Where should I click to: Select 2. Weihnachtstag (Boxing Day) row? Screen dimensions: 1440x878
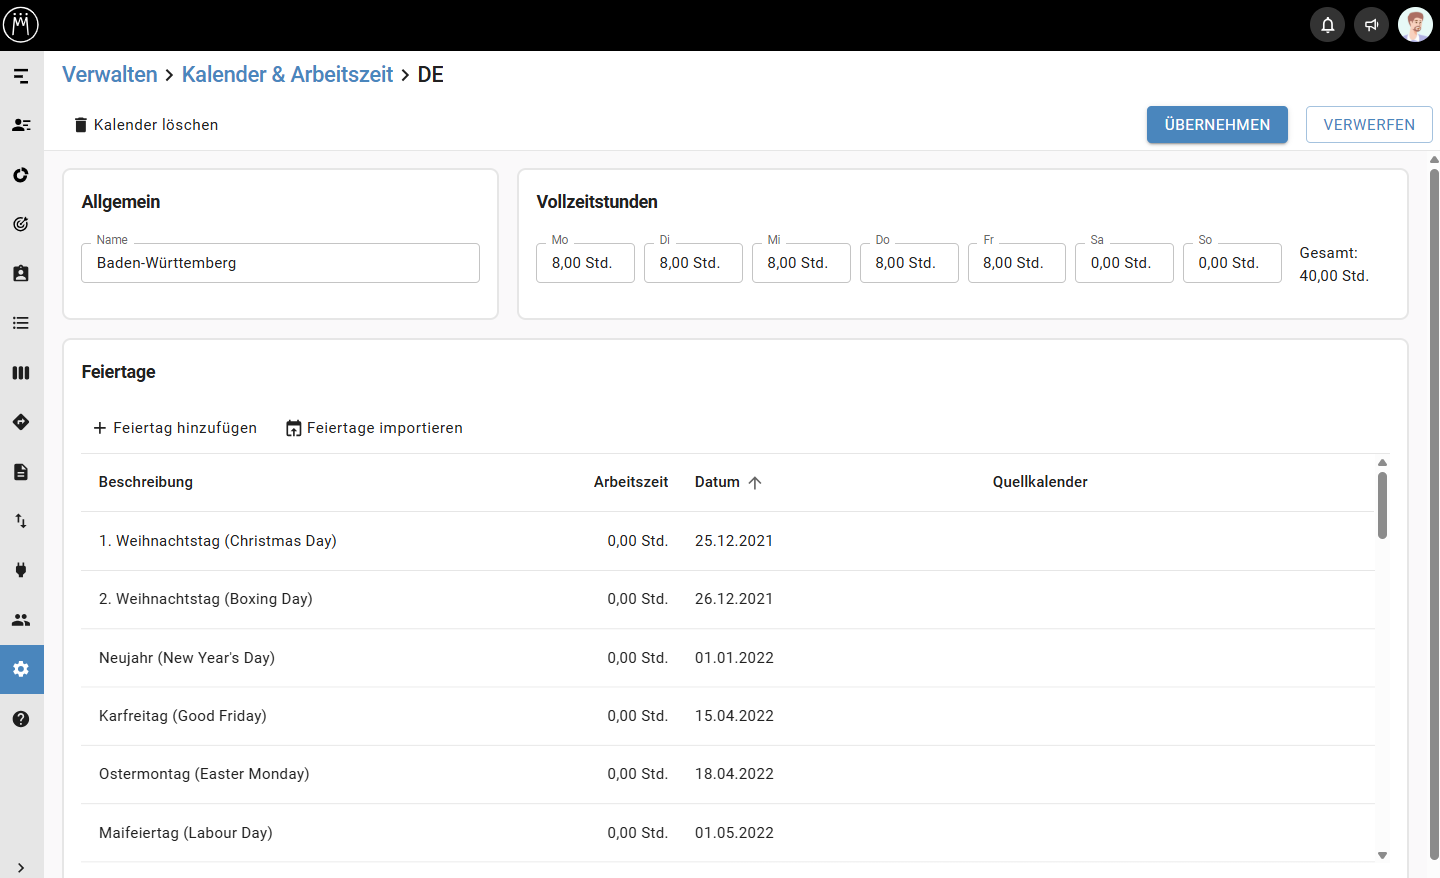tap(728, 599)
